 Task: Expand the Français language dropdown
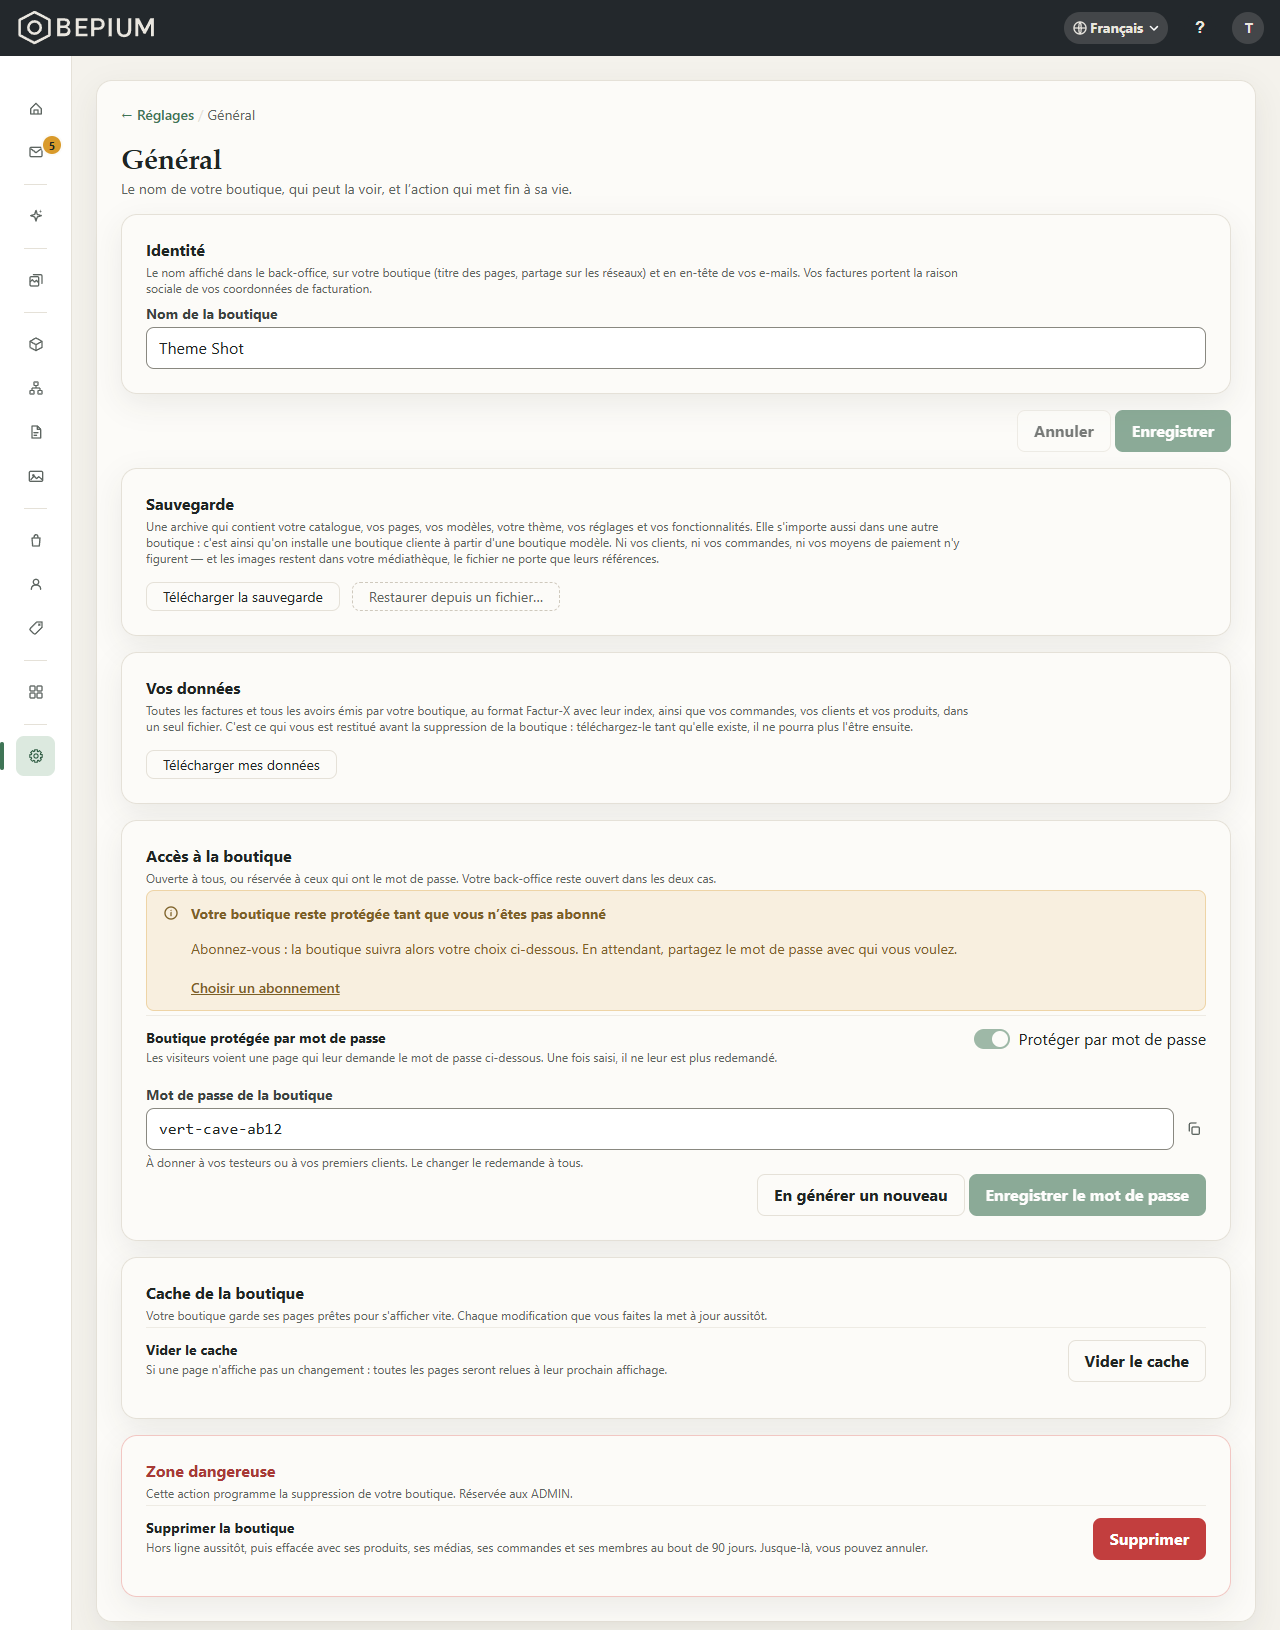[1116, 28]
